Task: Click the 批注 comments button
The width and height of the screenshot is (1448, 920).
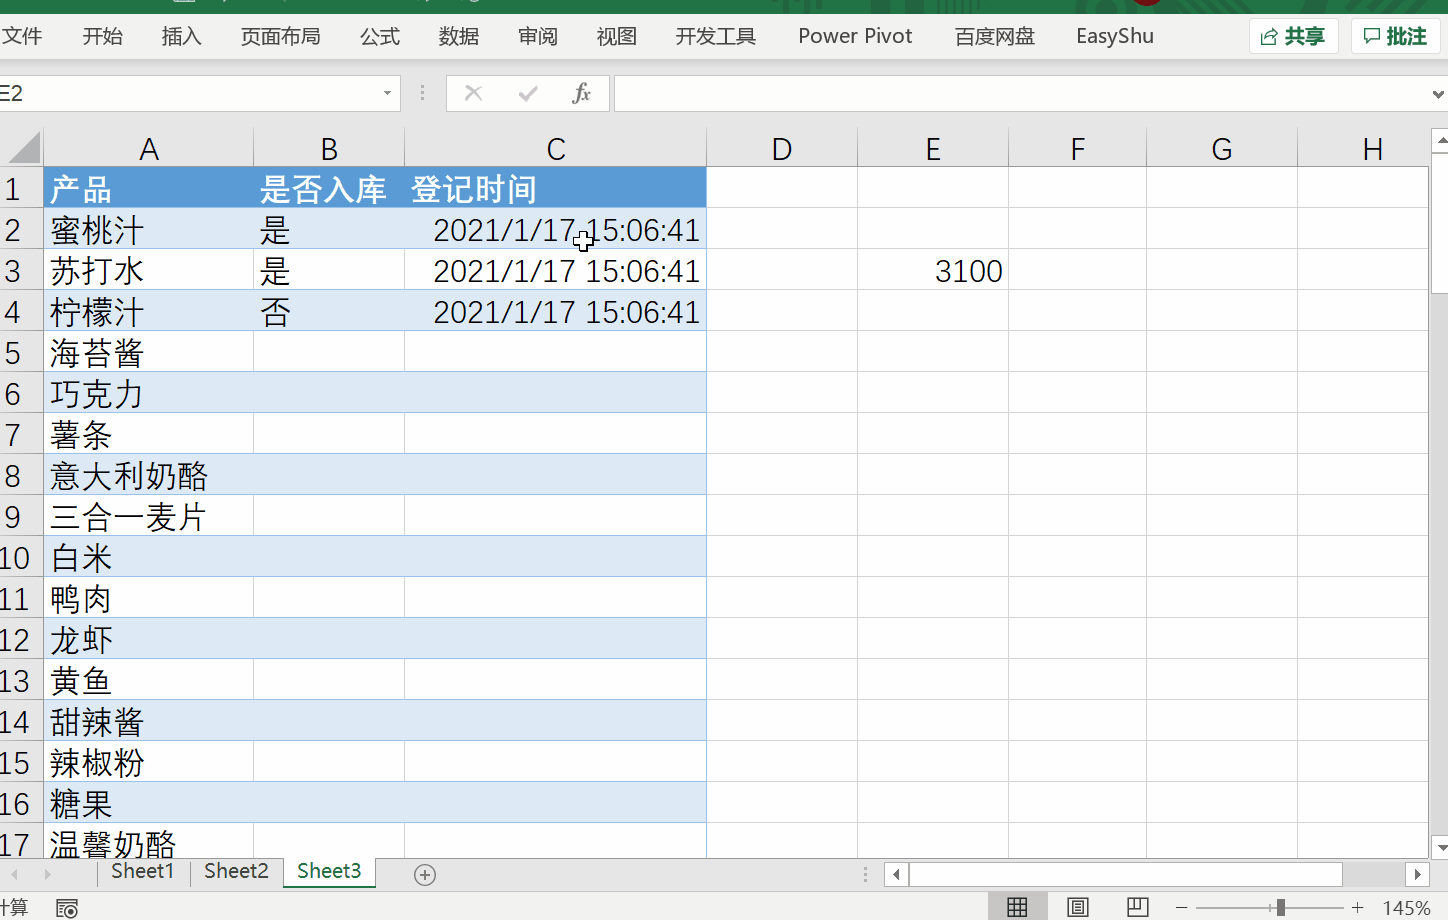Action: 1396,37
